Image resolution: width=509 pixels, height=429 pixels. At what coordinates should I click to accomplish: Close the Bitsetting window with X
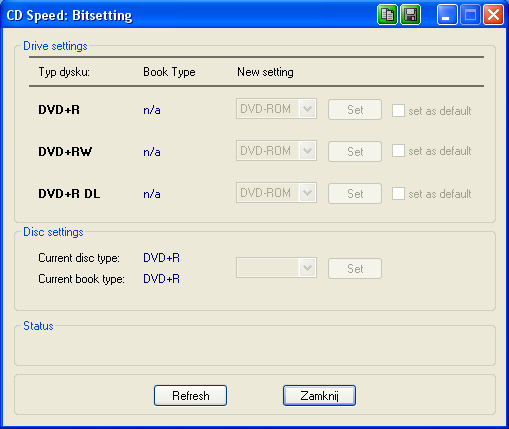[x=493, y=15]
